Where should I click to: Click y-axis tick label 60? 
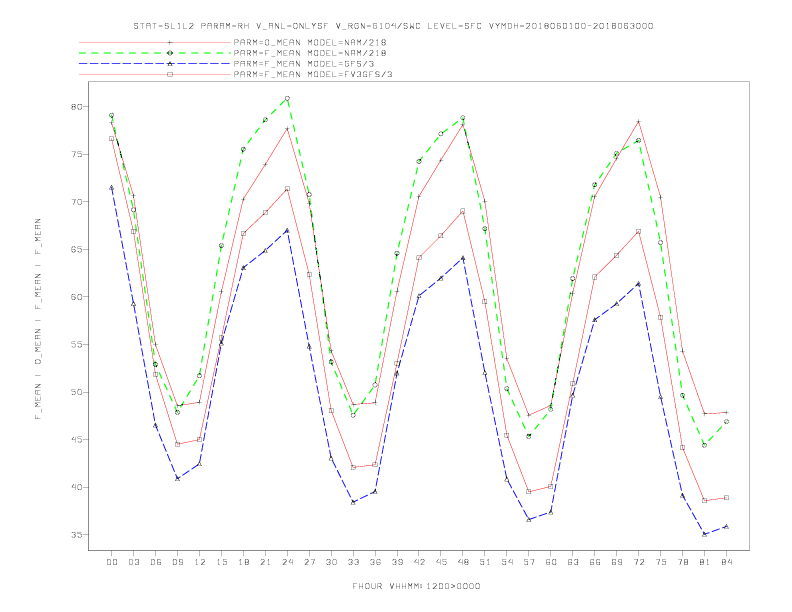click(x=76, y=297)
